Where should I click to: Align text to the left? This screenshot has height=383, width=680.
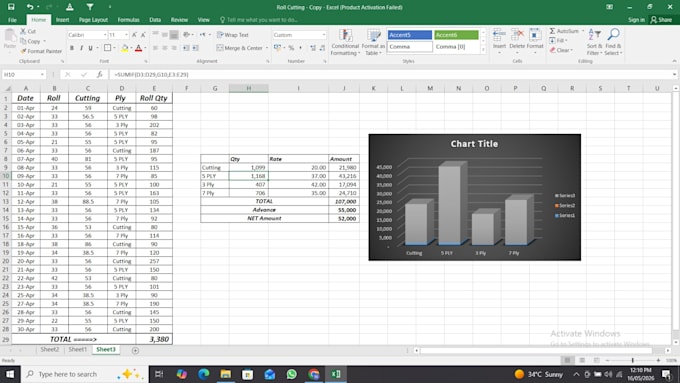155,48
